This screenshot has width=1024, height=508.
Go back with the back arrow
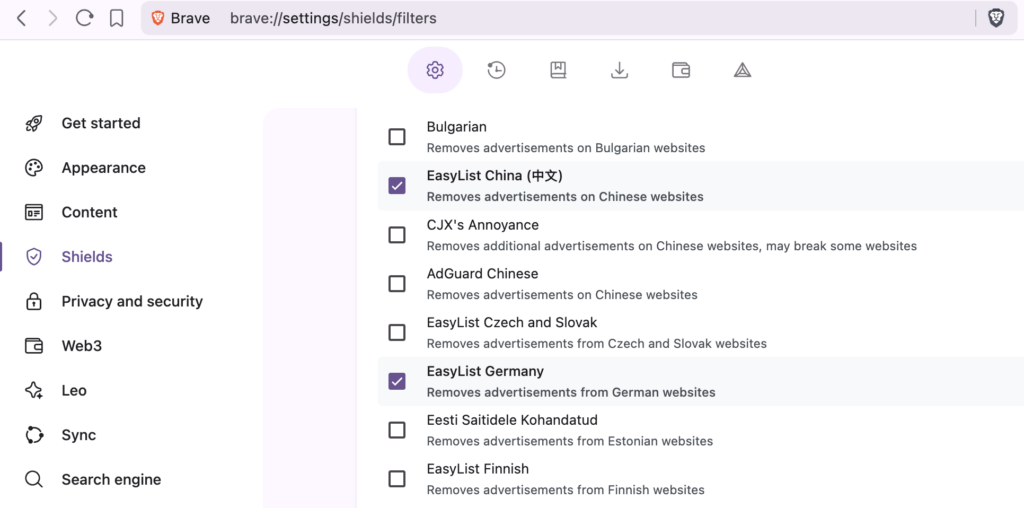coord(21,18)
